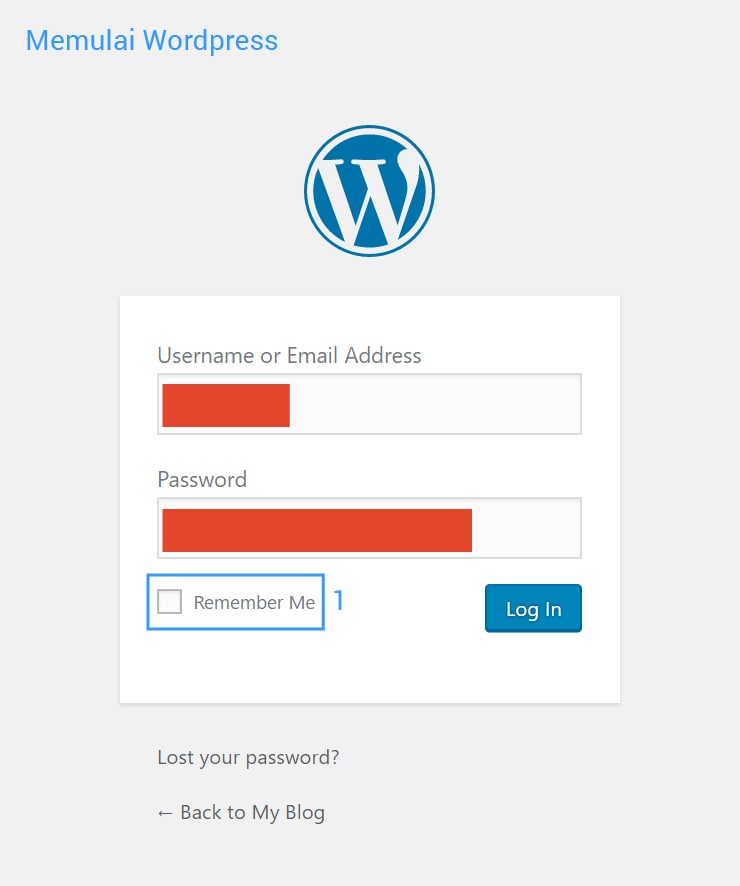The width and height of the screenshot is (740, 886).
Task: Submit credentials with Log In
Action: tap(533, 608)
